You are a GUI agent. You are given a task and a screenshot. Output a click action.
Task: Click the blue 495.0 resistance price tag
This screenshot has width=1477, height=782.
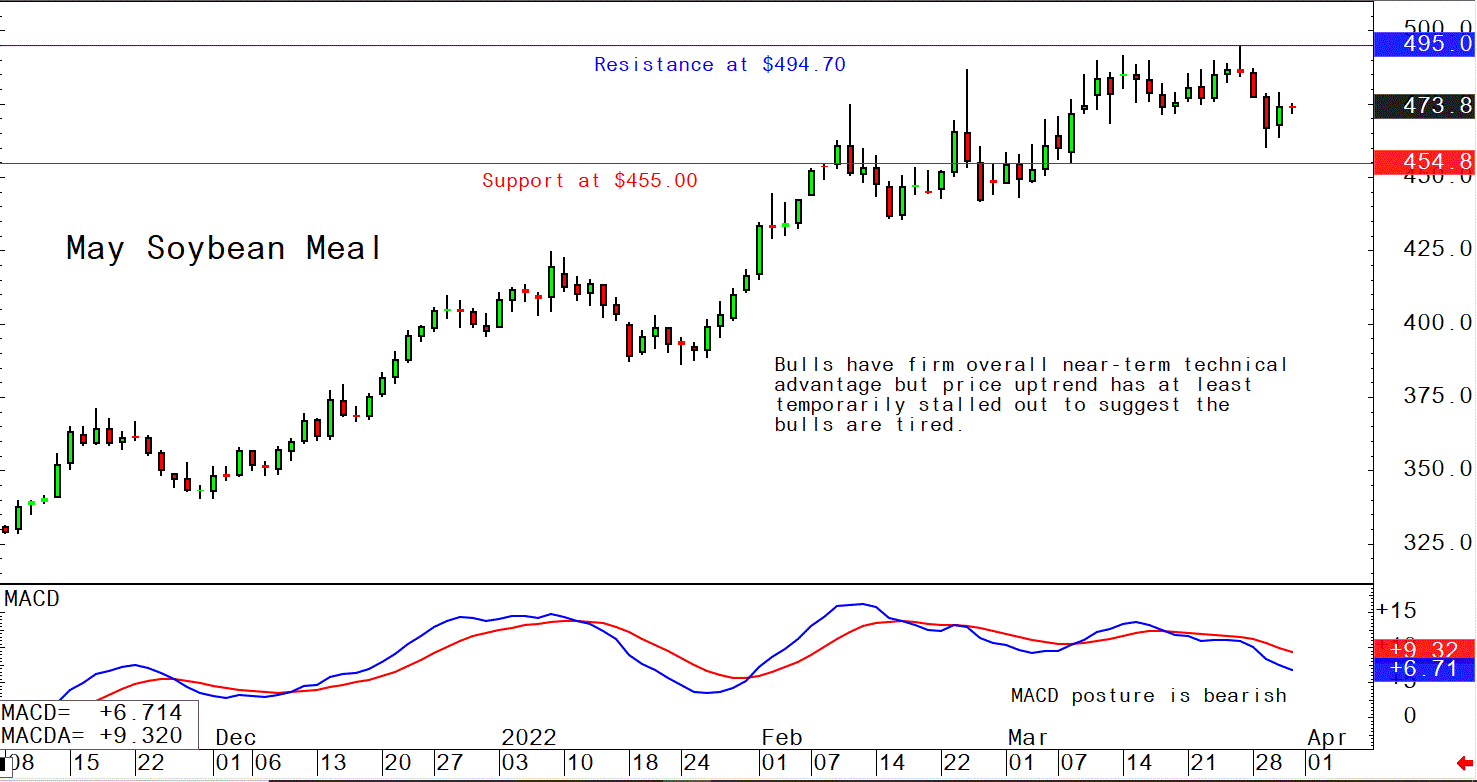tap(1424, 44)
